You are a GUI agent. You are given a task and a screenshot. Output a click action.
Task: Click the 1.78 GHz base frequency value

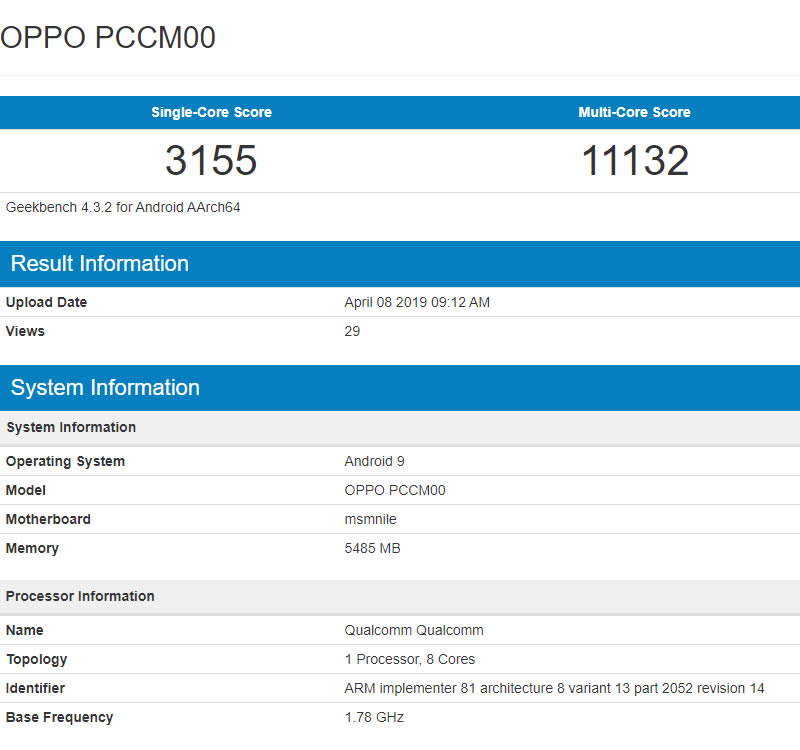(x=374, y=717)
